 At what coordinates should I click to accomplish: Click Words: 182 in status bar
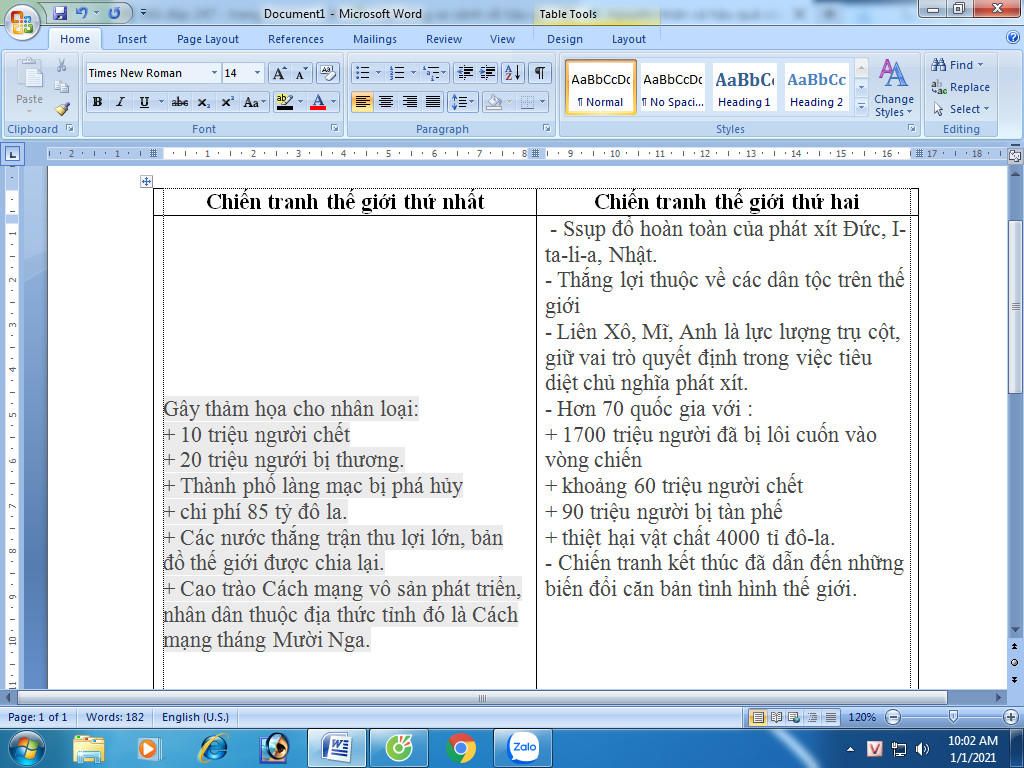coord(115,717)
